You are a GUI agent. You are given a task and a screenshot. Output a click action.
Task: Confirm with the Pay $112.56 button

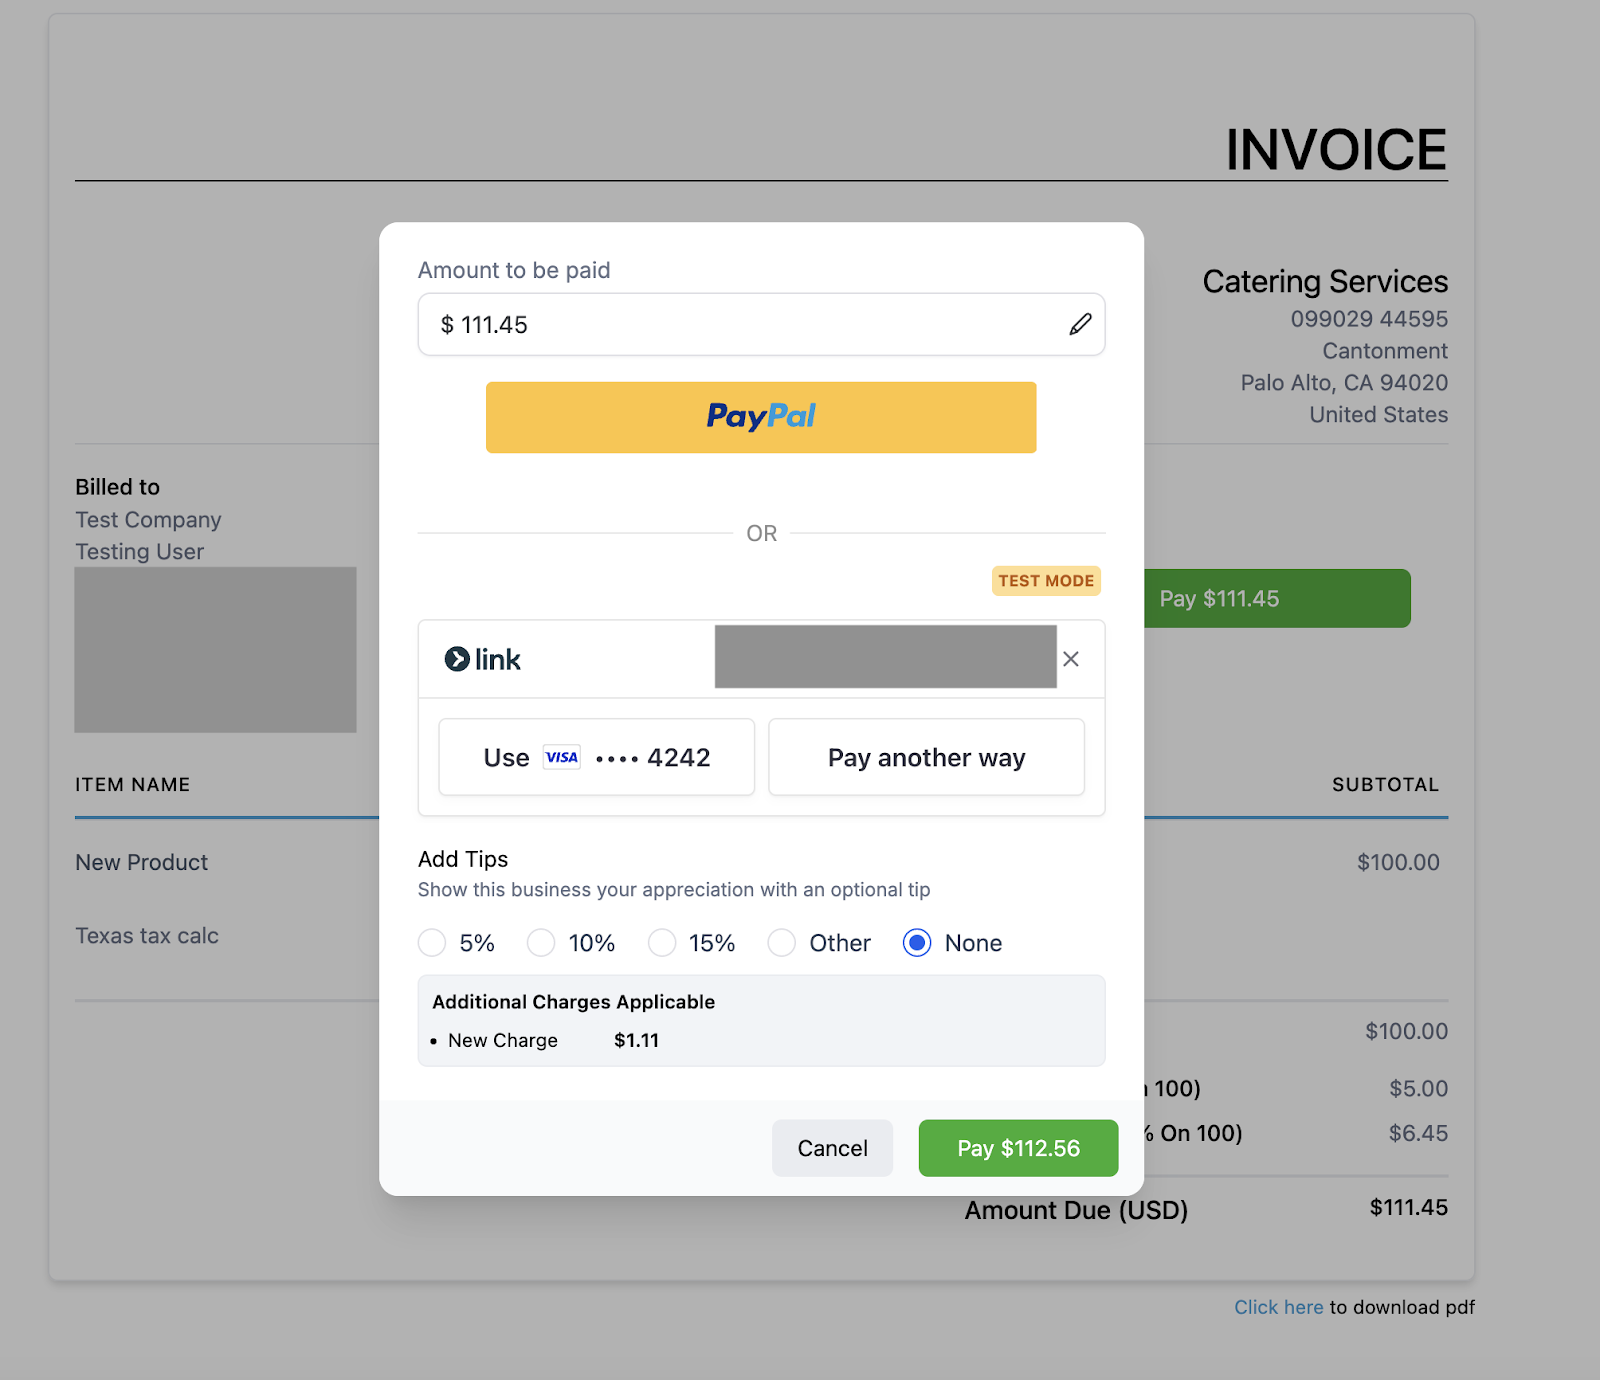tap(1018, 1148)
